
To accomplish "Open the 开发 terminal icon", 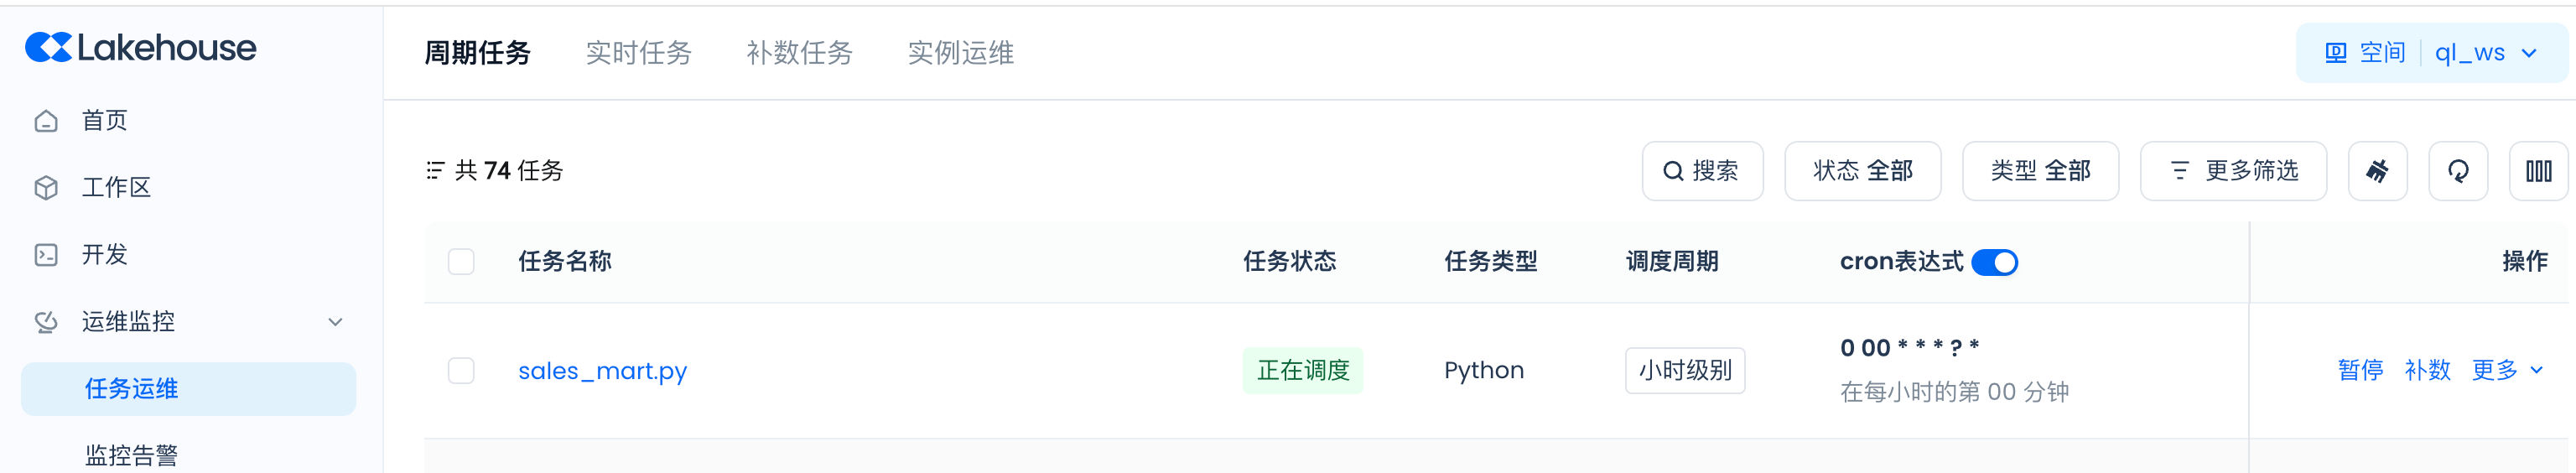I will [46, 255].
